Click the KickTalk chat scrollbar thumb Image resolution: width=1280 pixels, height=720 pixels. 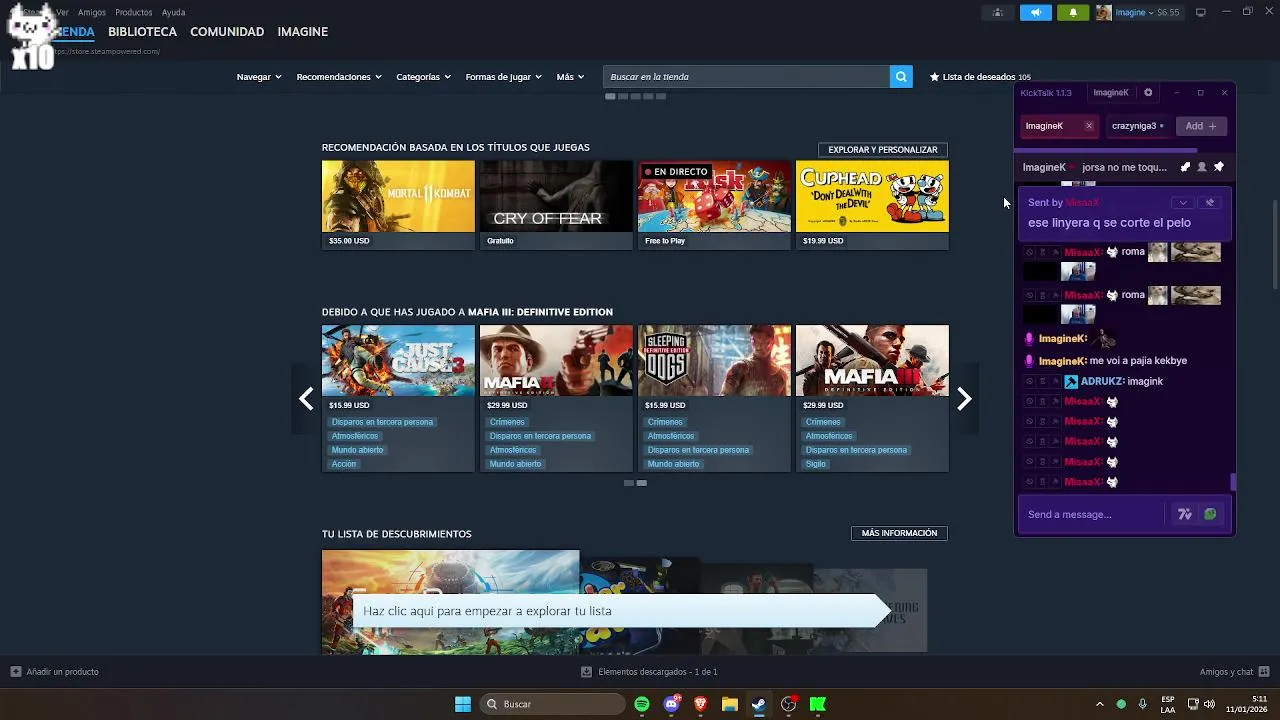1233,483
